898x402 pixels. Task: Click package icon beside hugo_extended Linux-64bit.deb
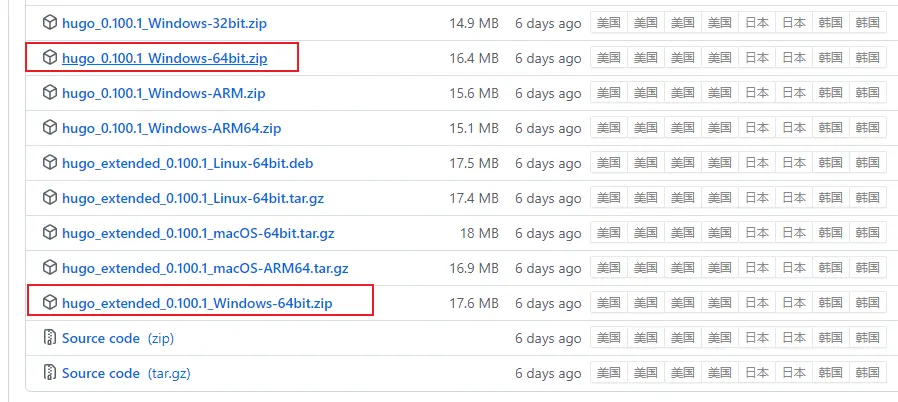(x=50, y=163)
